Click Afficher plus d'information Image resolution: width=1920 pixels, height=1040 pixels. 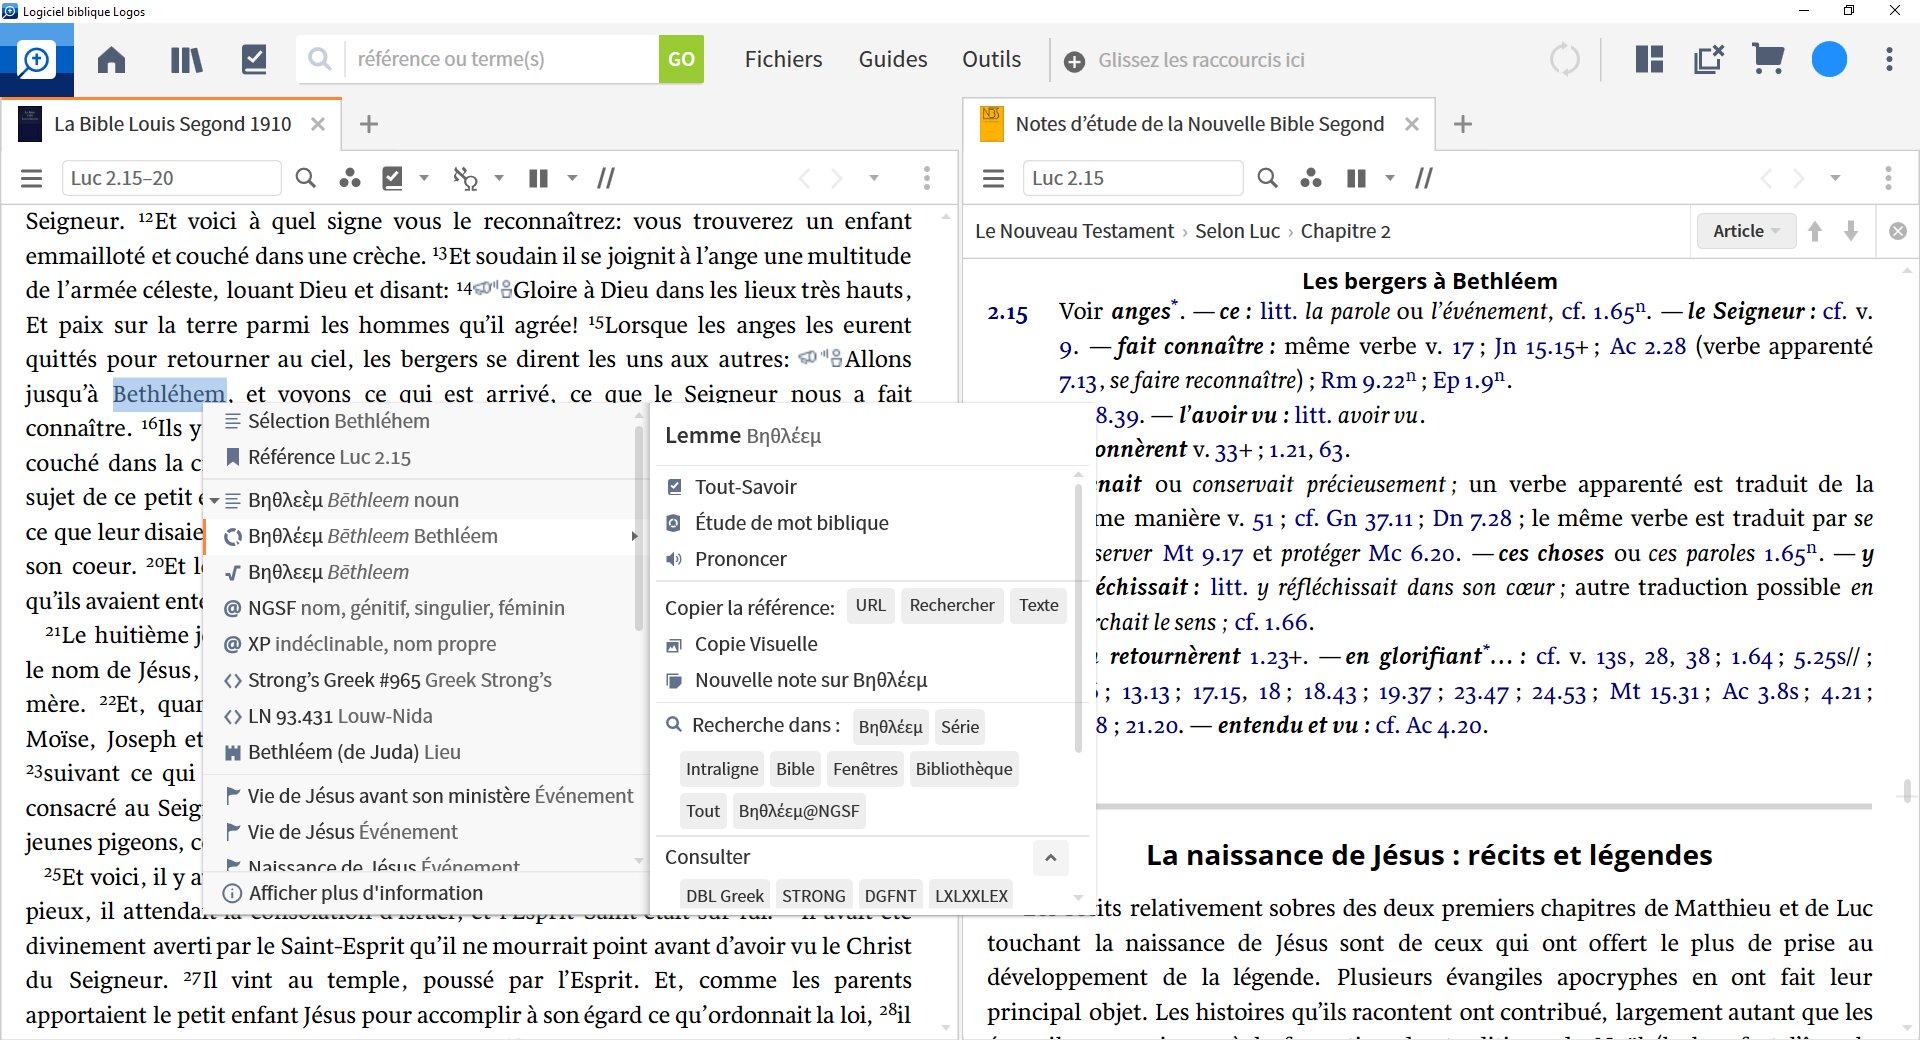pos(365,893)
